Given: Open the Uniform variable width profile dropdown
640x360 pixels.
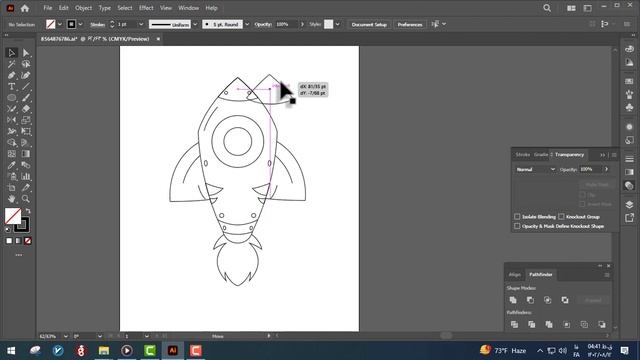Looking at the screenshot, I should [x=195, y=24].
